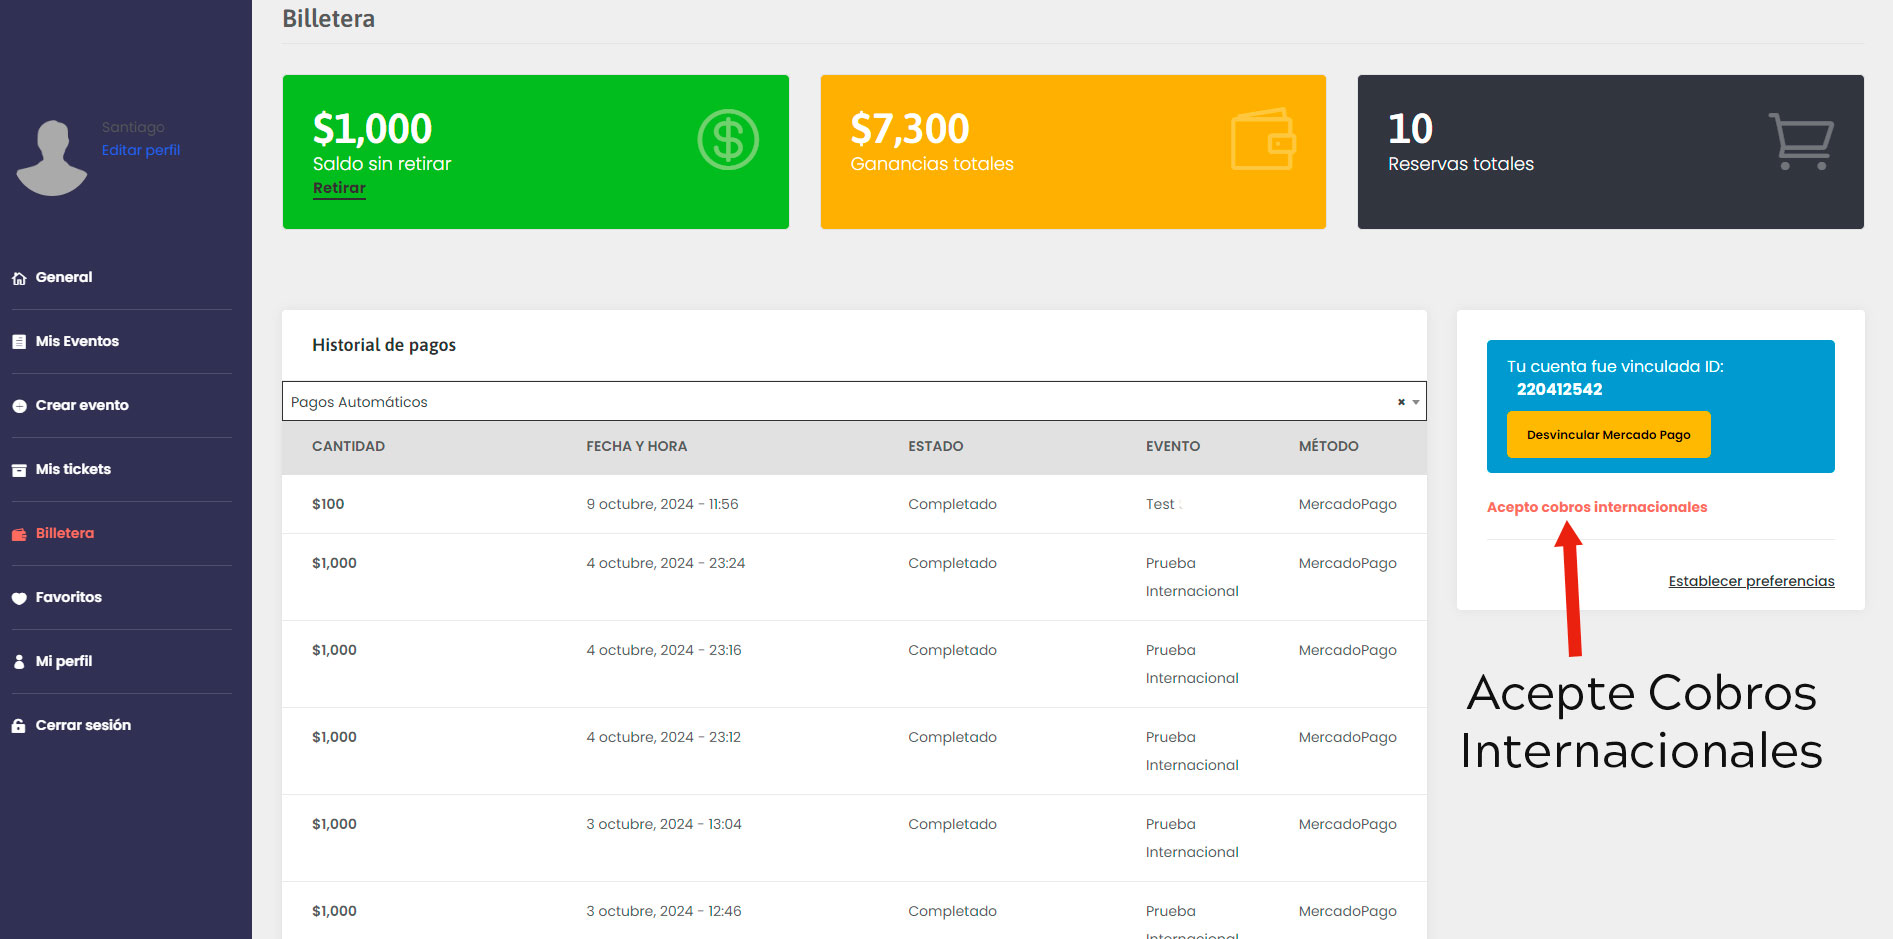Click the shopping cart icon in Reservas totales

point(1800,141)
